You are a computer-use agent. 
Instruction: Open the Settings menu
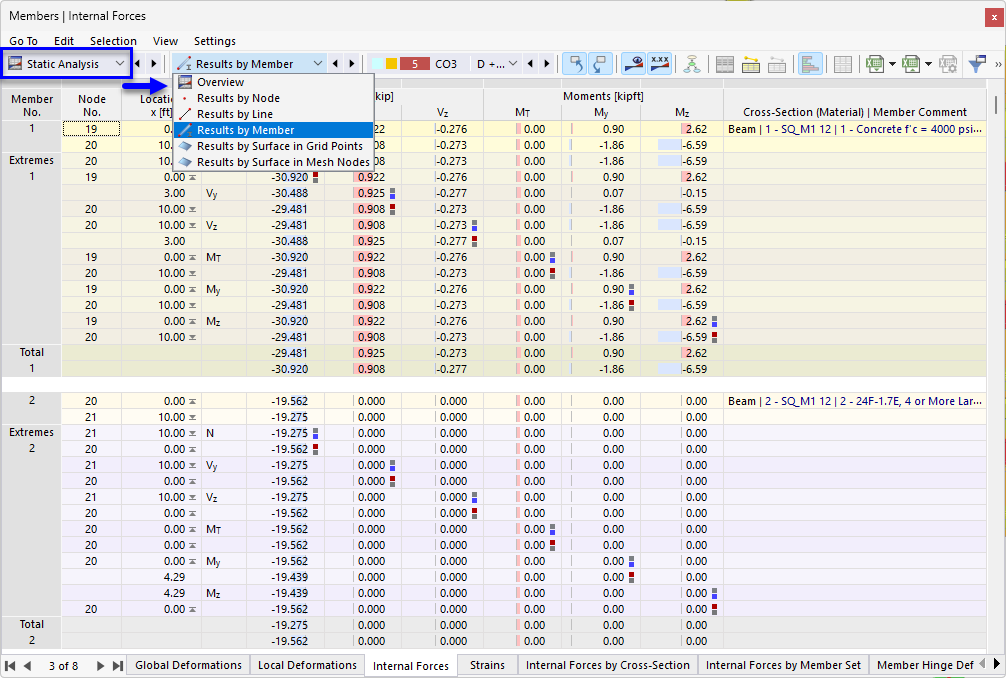(x=214, y=40)
